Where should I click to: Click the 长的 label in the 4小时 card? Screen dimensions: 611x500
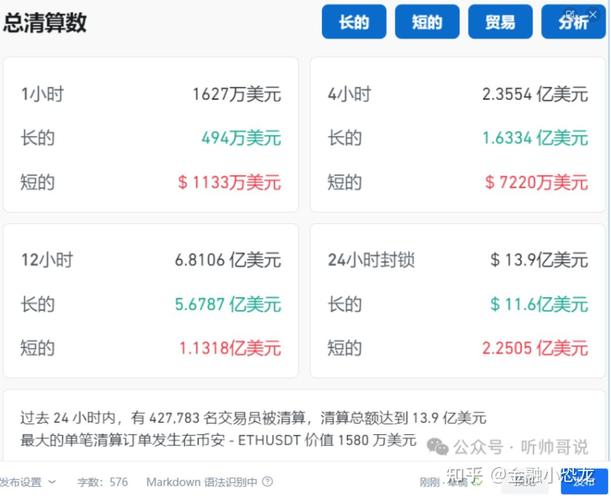coord(345,138)
